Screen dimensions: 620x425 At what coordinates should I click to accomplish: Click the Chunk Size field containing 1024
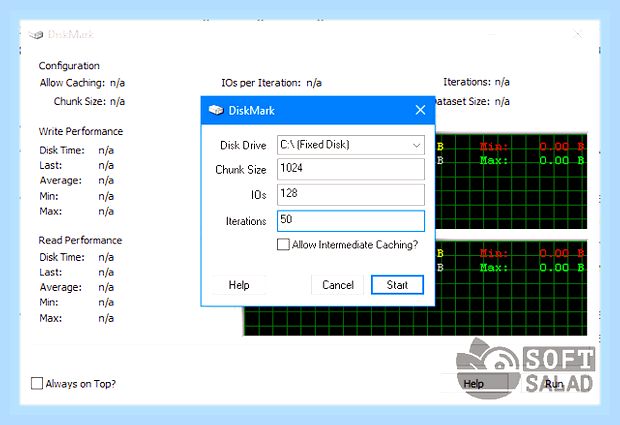coord(351,169)
